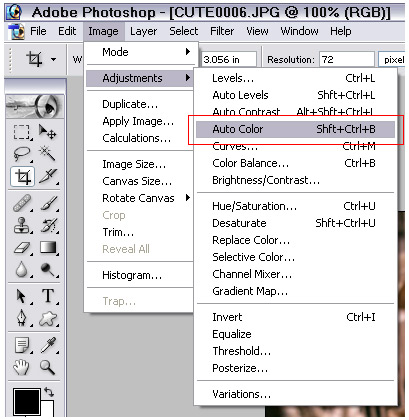Select the Magic Wand tool

point(47,154)
